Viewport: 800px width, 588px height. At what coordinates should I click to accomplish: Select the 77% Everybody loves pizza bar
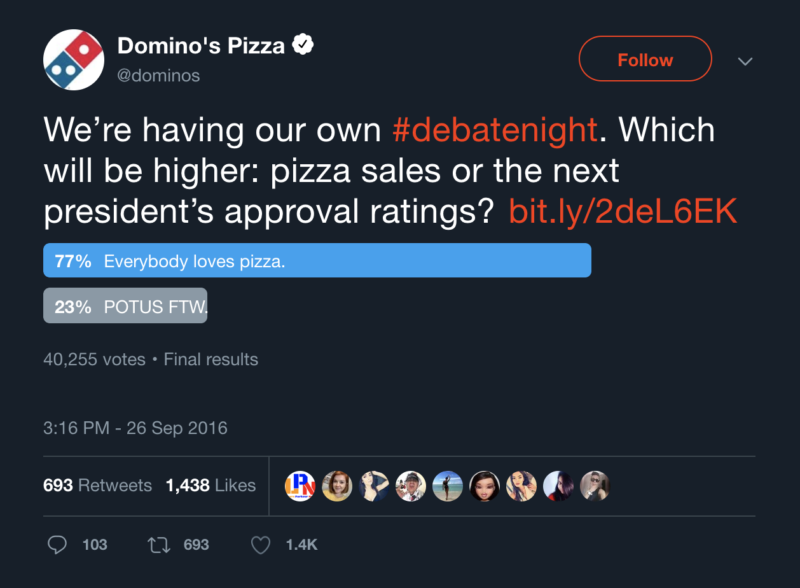pos(317,261)
